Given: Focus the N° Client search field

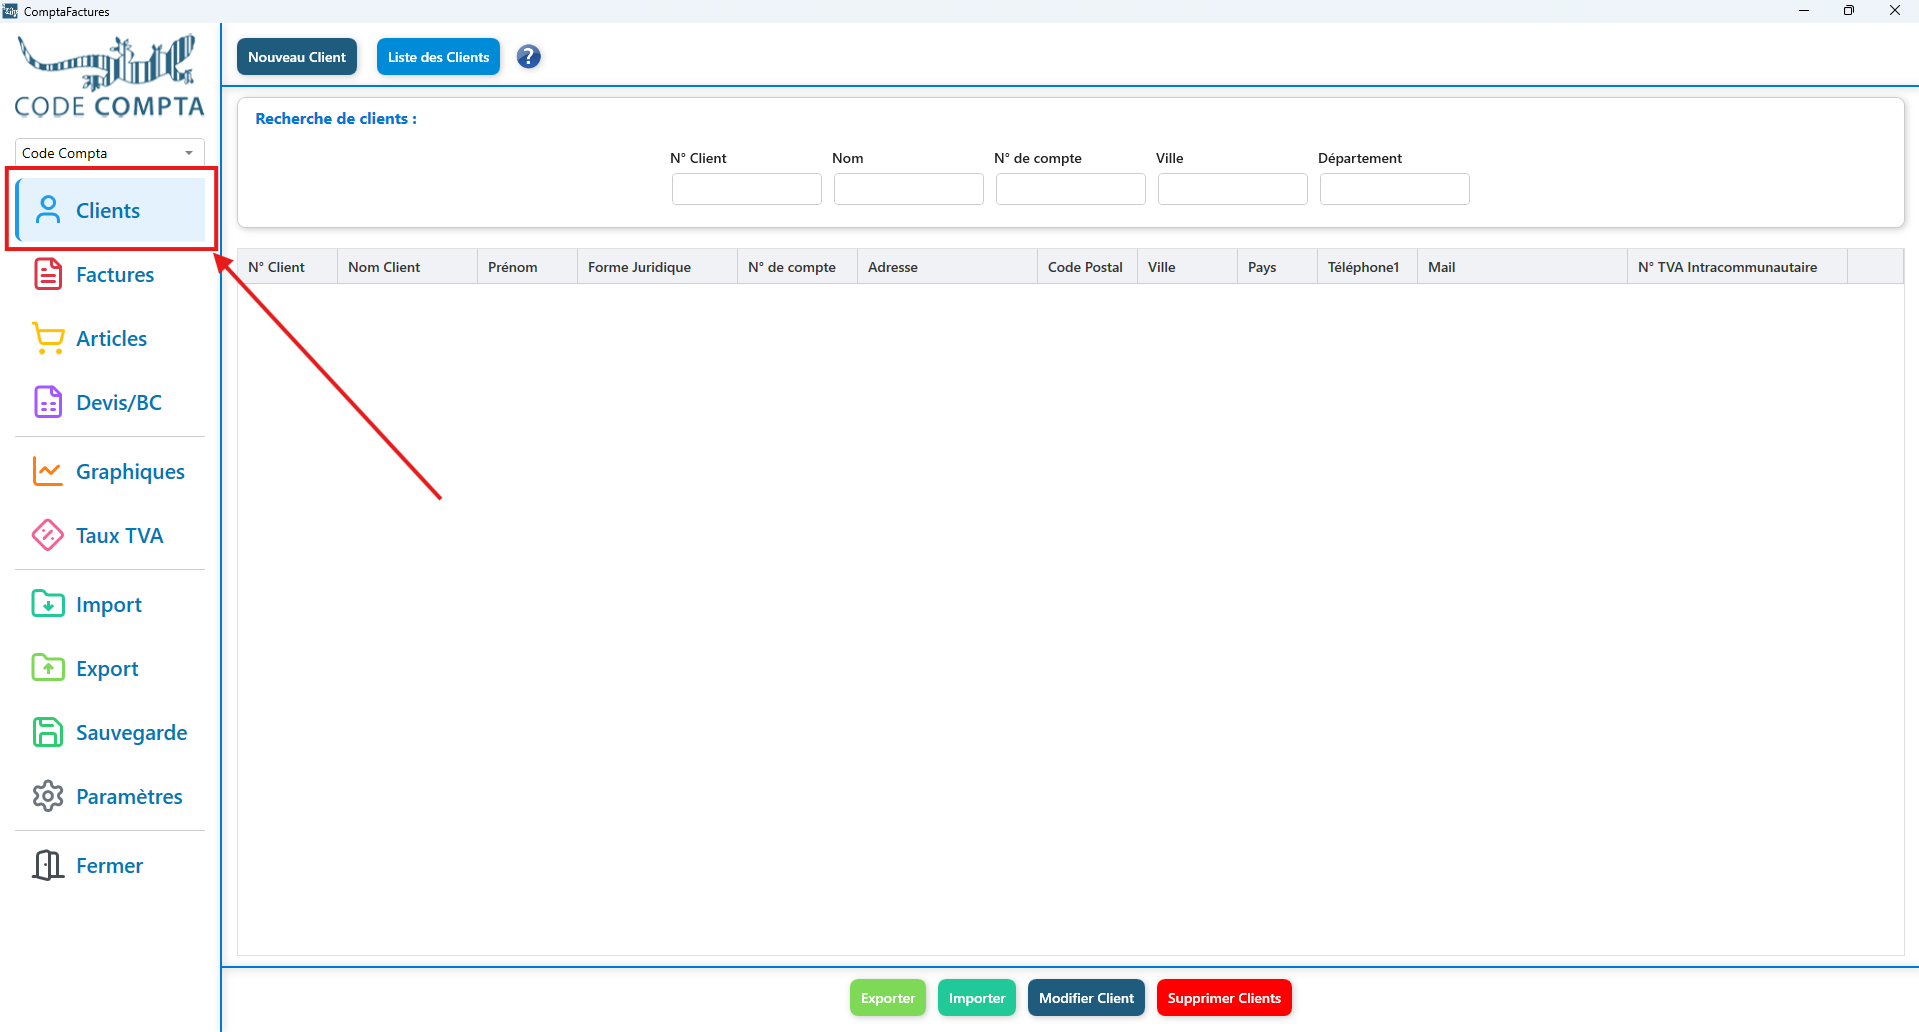Looking at the screenshot, I should pos(747,189).
